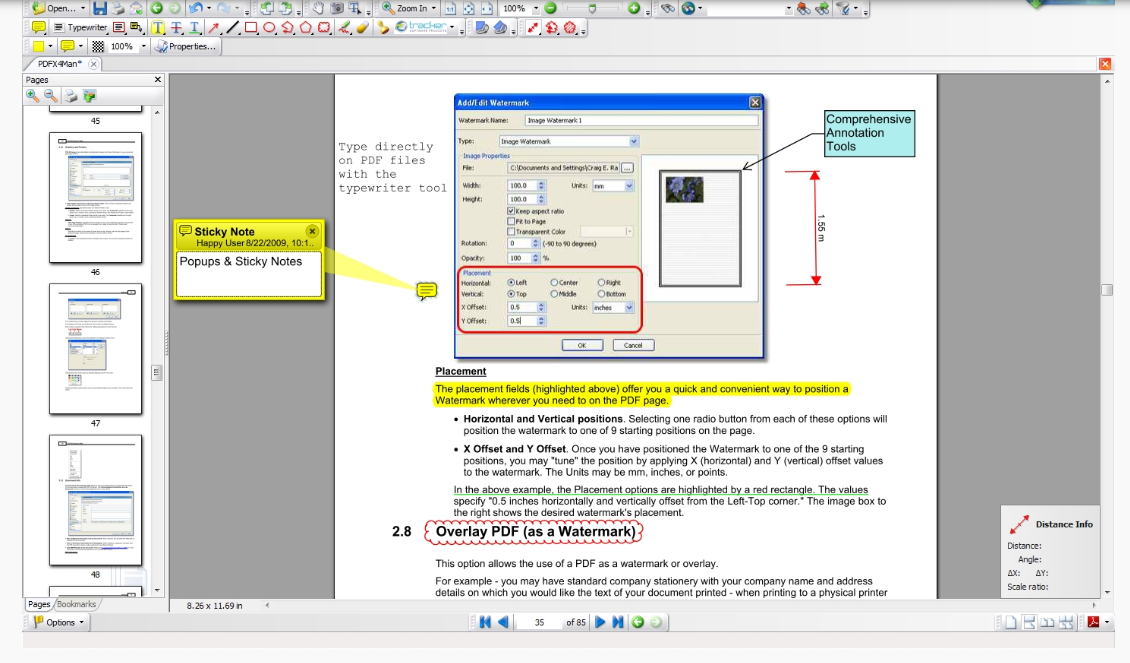Go back with the green left arrow
The width and height of the screenshot is (1130, 663).
tap(156, 8)
